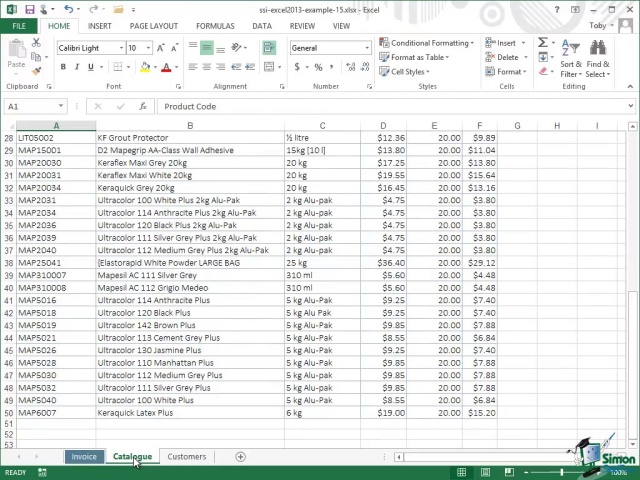The width and height of the screenshot is (640, 480).
Task: Toggle Underline formatting
Action: pyautogui.click(x=91, y=67)
